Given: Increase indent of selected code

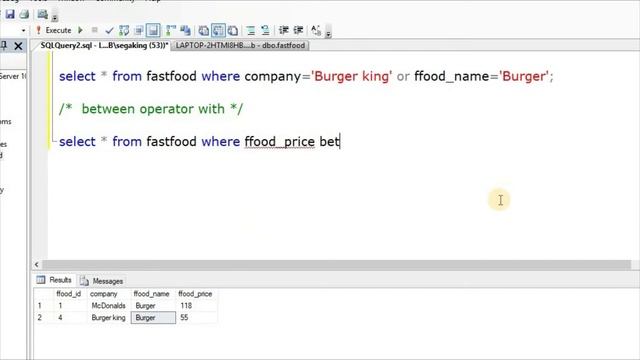Looking at the screenshot, I should click(298, 30).
